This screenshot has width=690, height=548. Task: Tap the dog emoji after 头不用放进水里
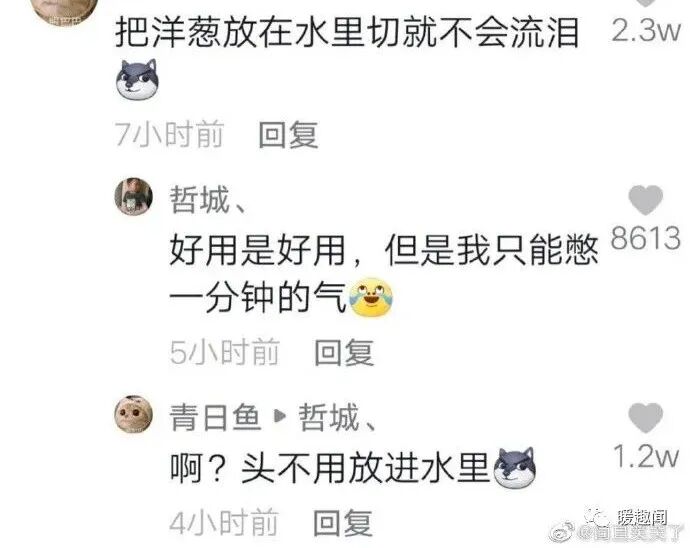[x=514, y=468]
